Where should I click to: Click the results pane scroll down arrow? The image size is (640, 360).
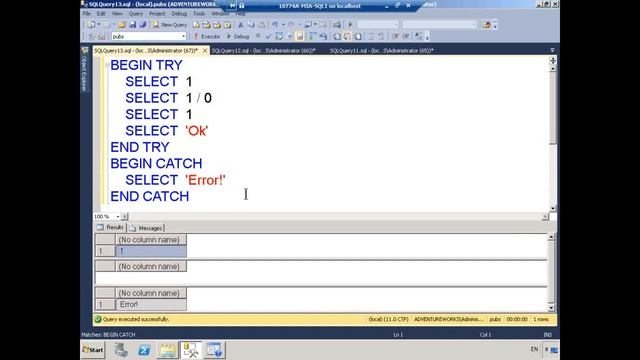[x=551, y=308]
